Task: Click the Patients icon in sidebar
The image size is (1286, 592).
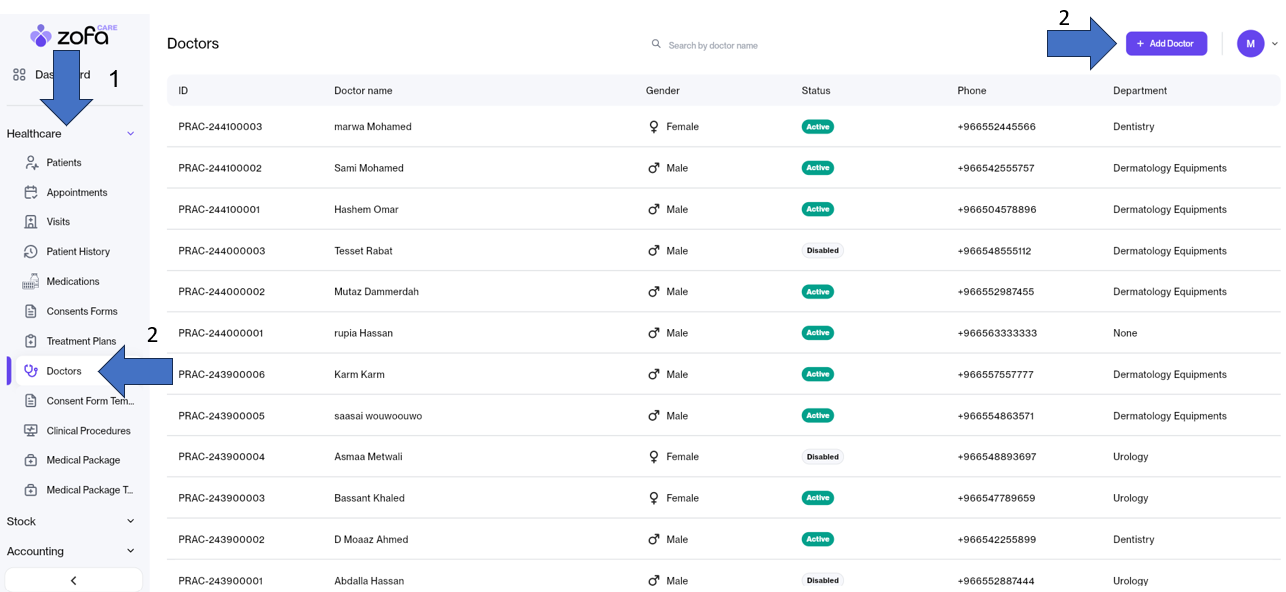Action: click(x=31, y=163)
